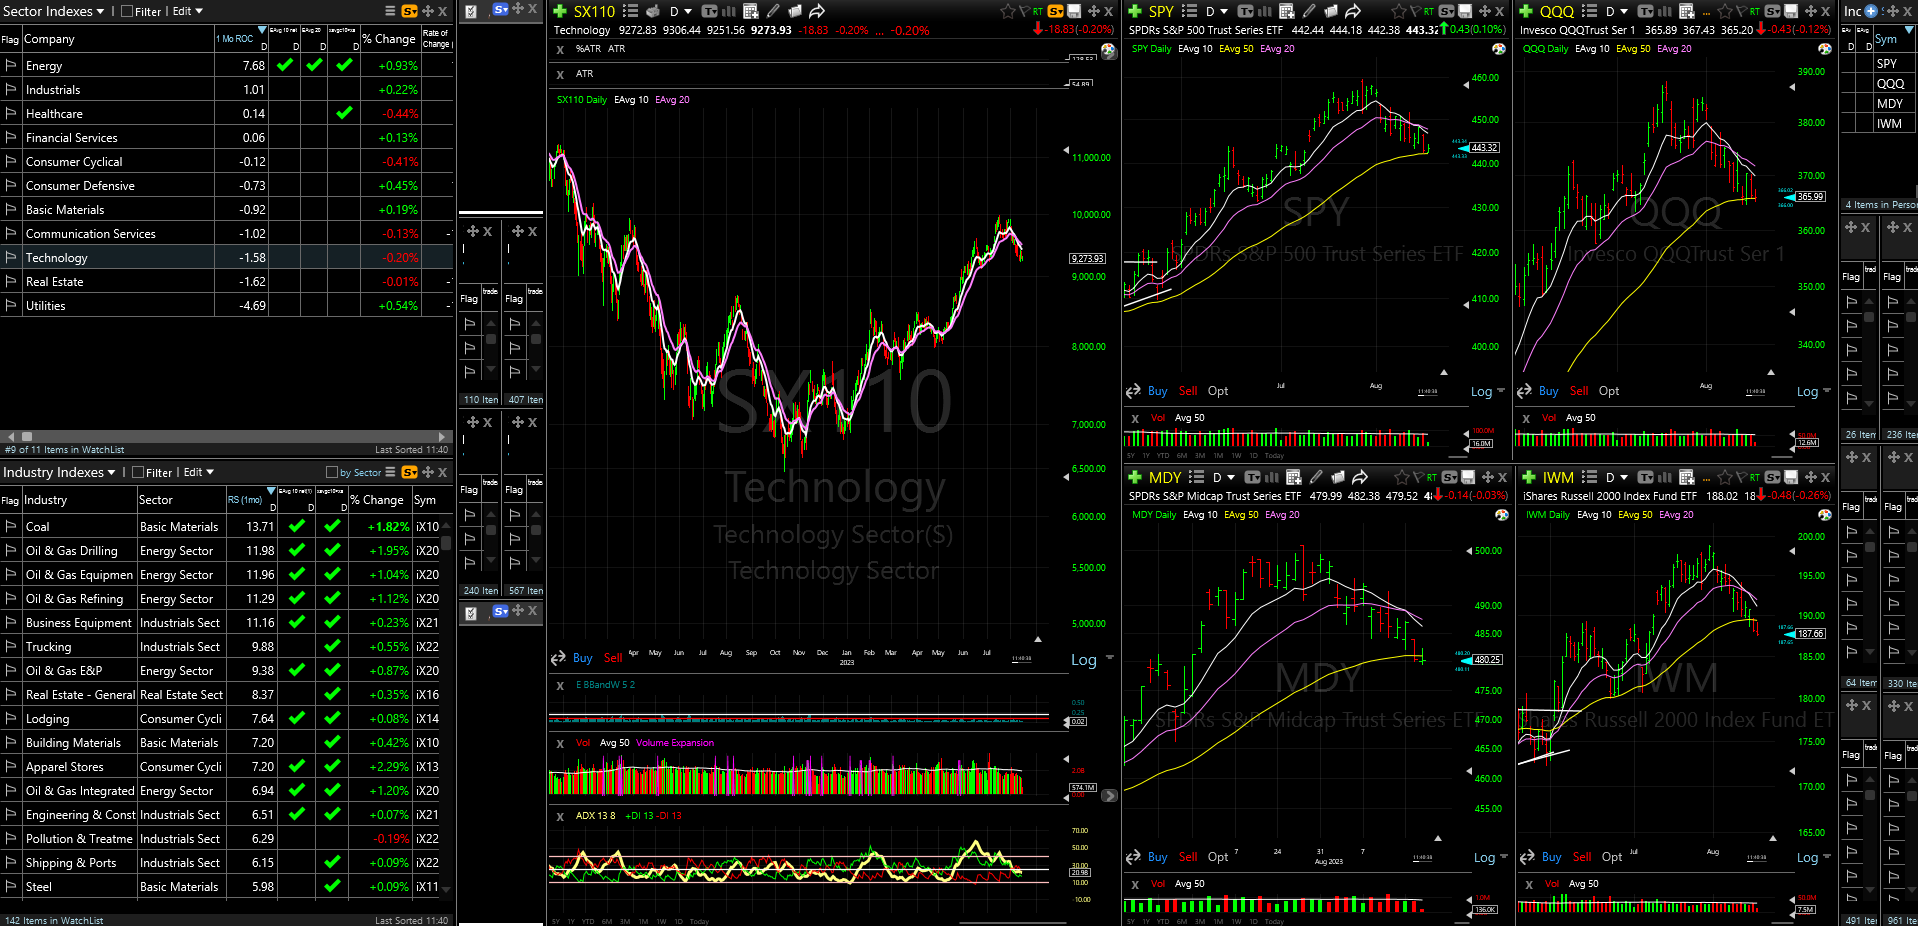Flag the Energy sector row
The width and height of the screenshot is (1918, 926).
11,65
